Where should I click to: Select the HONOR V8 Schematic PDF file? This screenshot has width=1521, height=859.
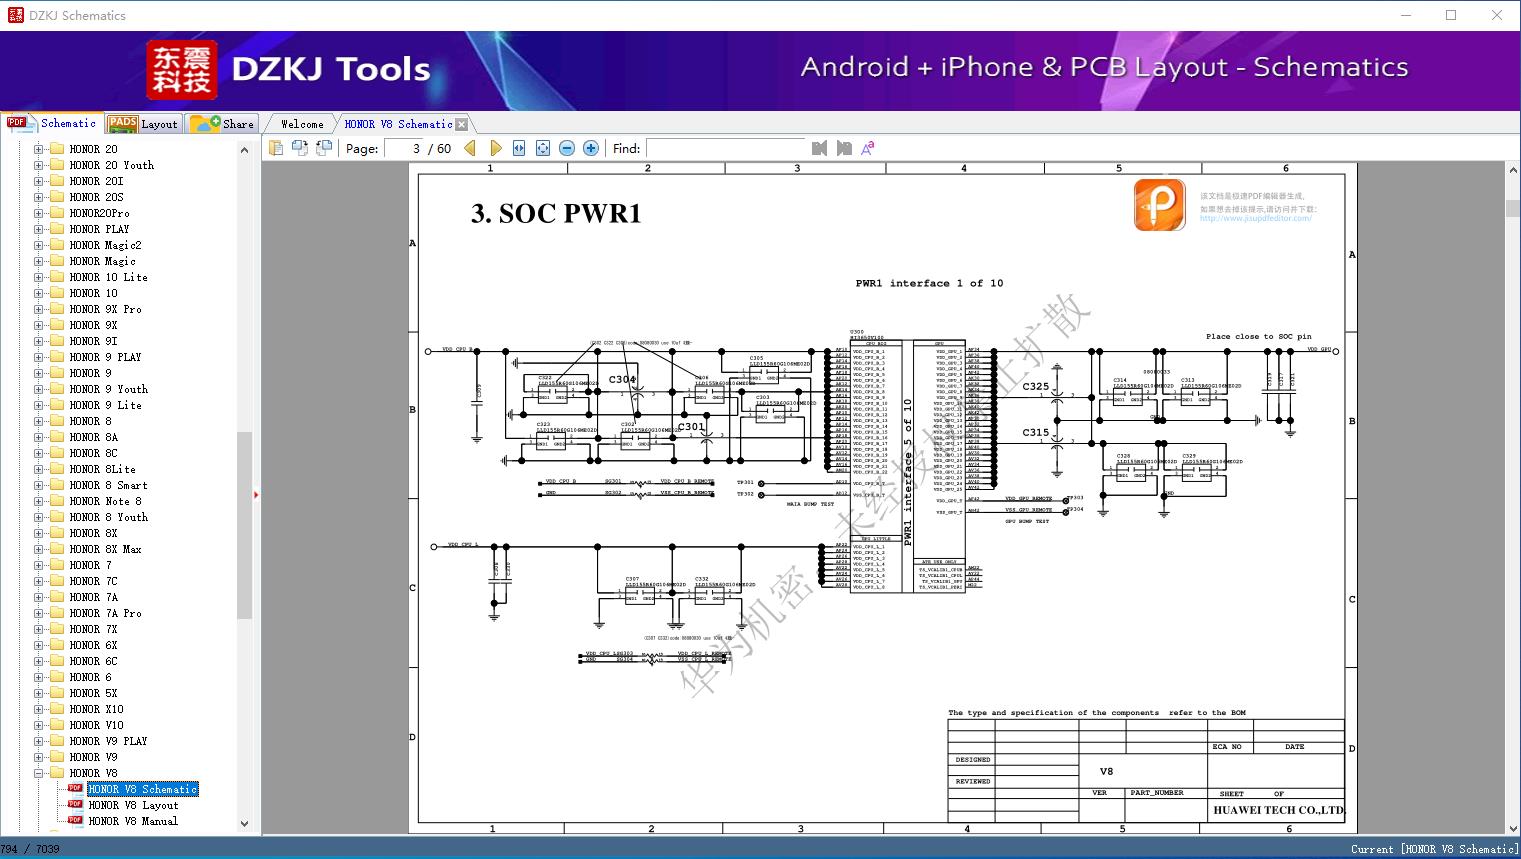click(x=142, y=789)
